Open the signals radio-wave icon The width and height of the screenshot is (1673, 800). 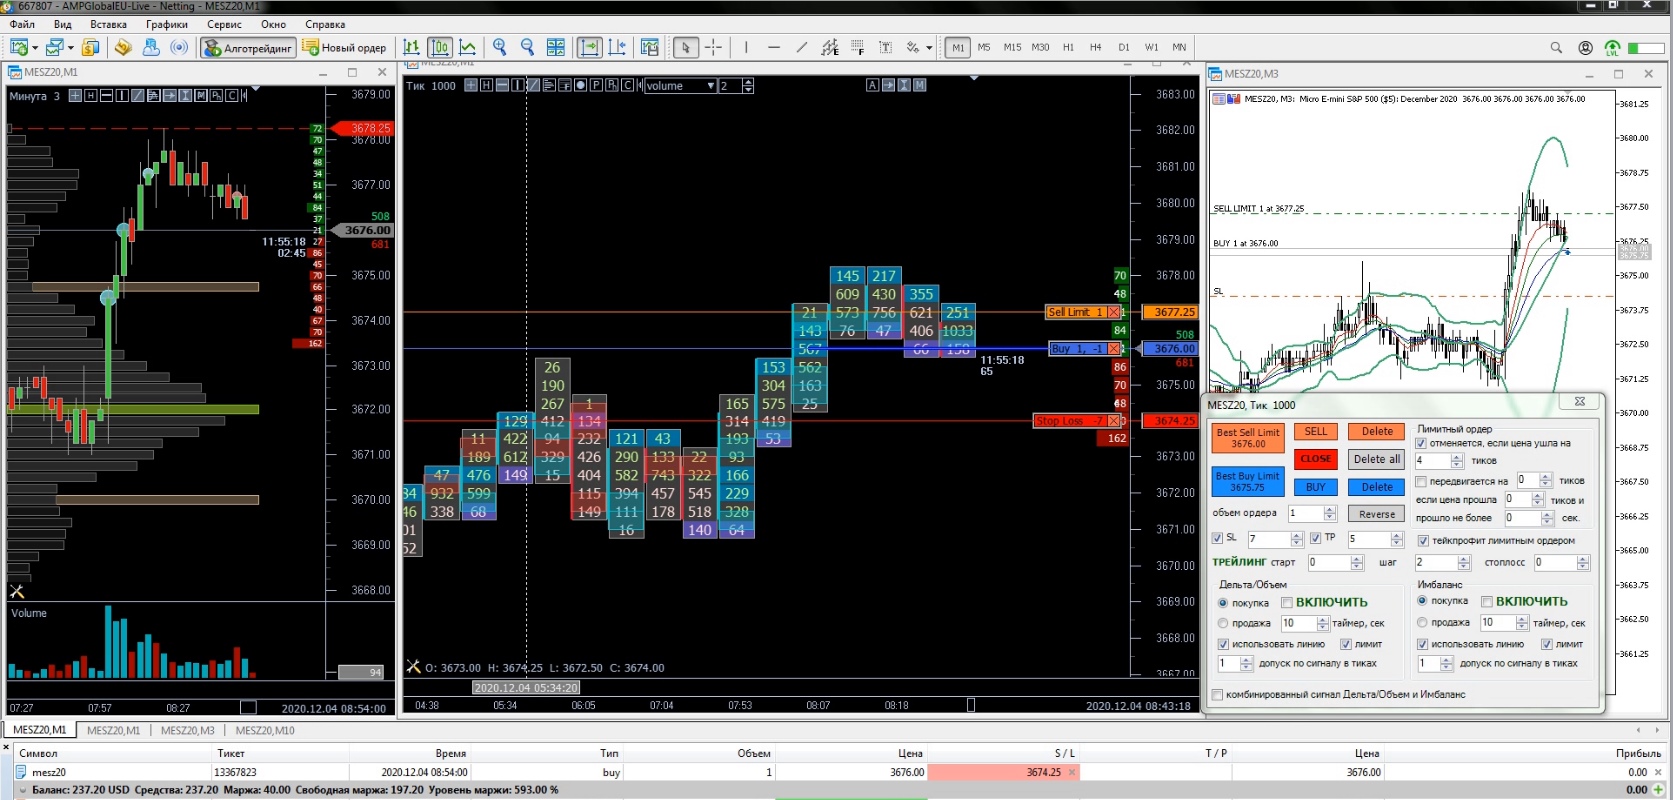tap(179, 47)
